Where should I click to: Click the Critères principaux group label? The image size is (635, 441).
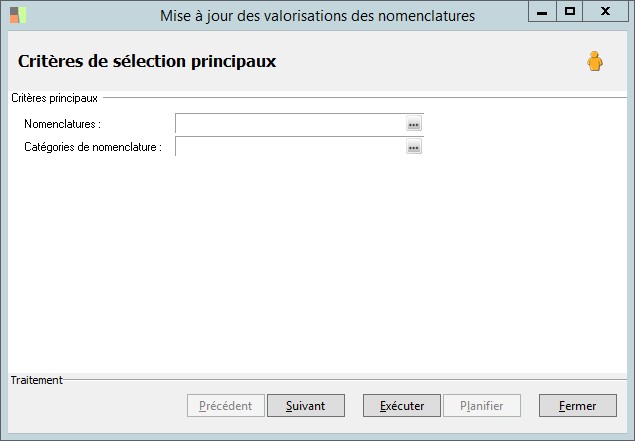point(54,98)
